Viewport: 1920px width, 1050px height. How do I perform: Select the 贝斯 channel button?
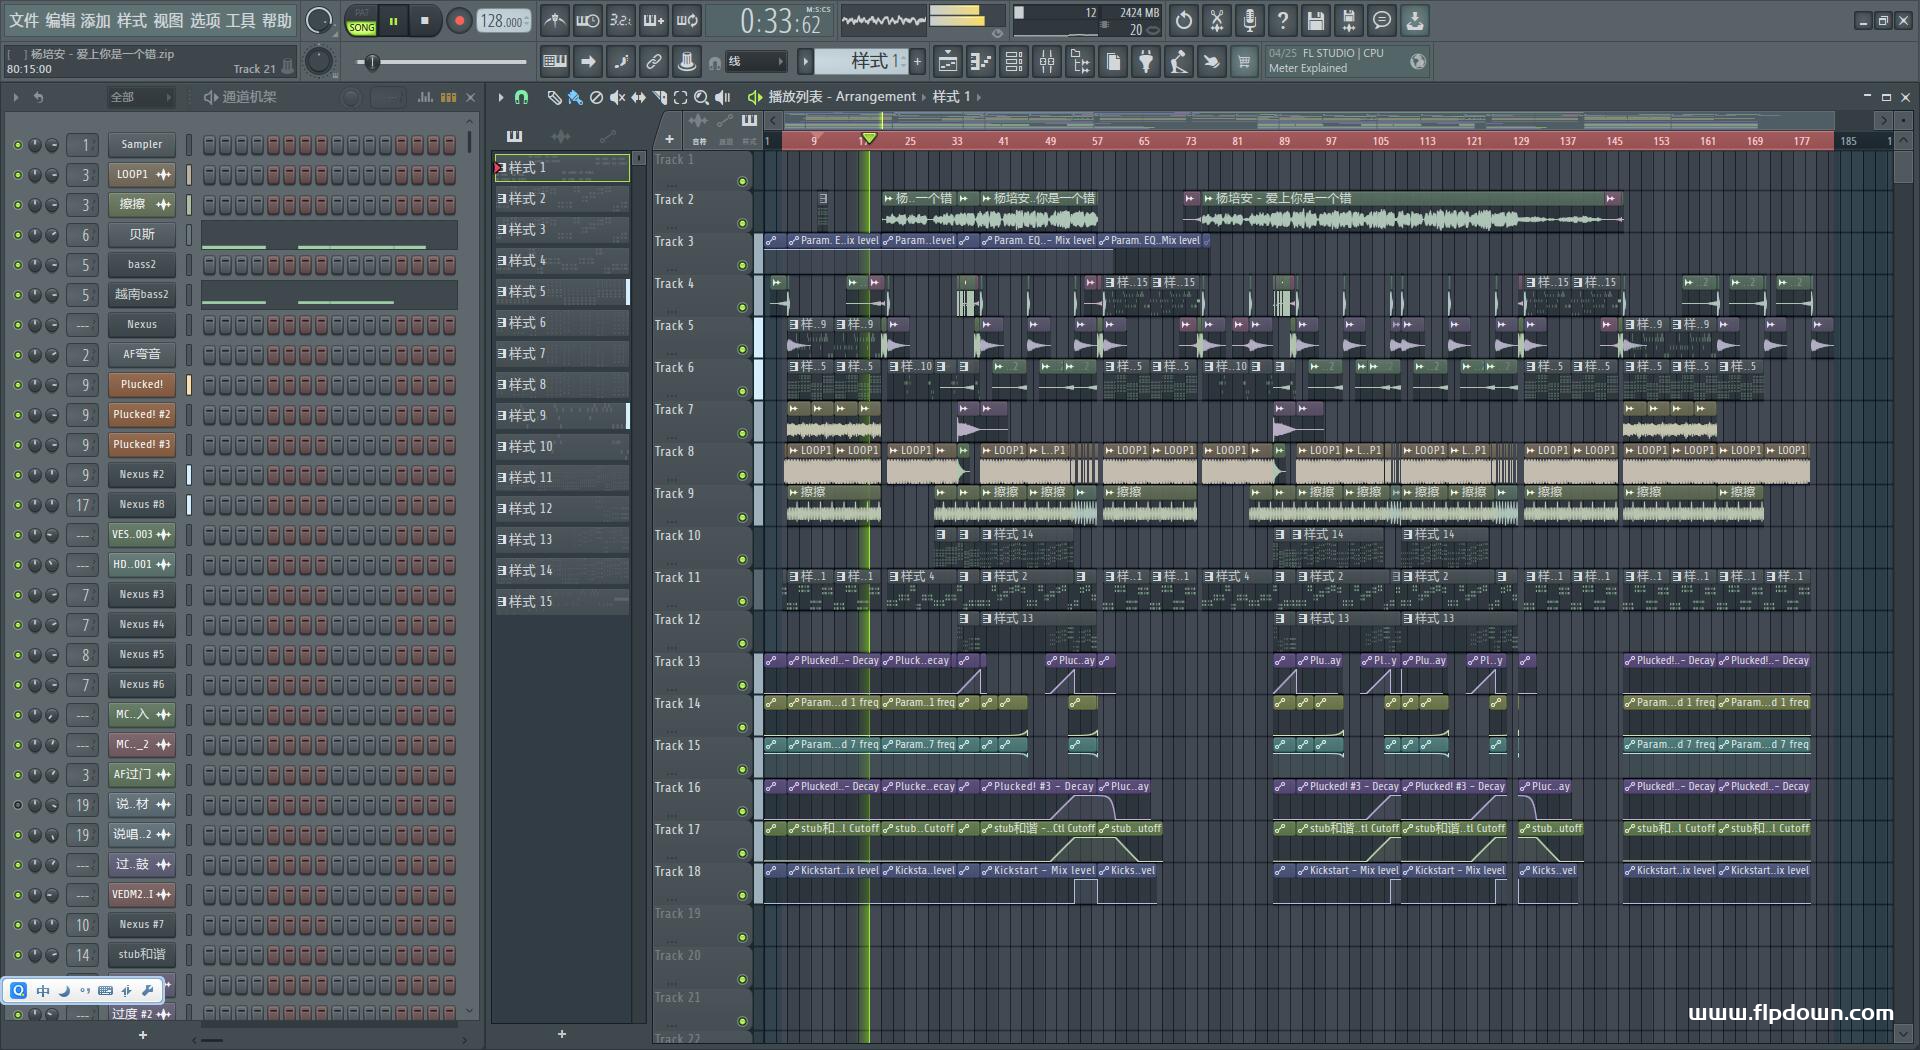(141, 235)
